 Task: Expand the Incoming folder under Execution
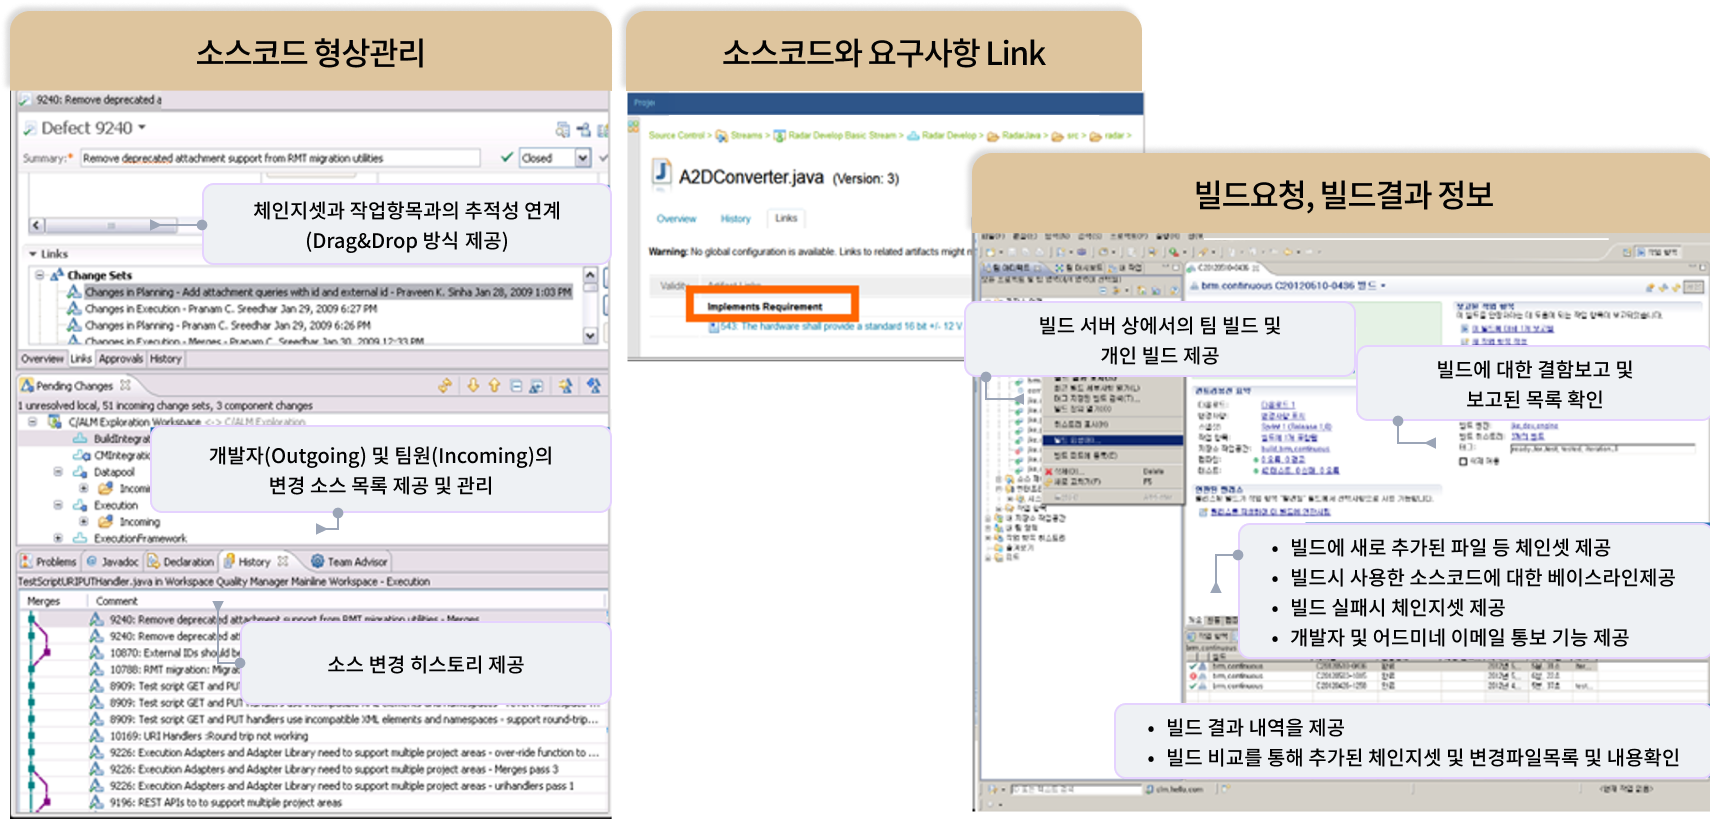coord(84,521)
